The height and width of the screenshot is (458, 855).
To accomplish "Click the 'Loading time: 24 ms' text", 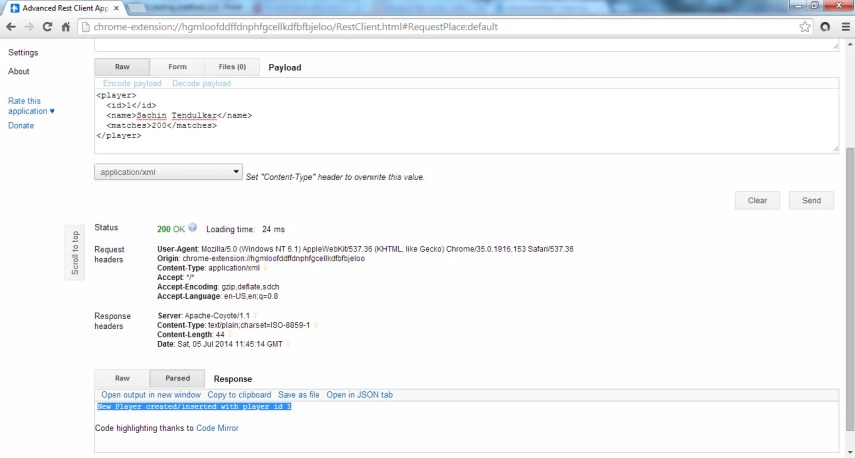I will [245, 230].
